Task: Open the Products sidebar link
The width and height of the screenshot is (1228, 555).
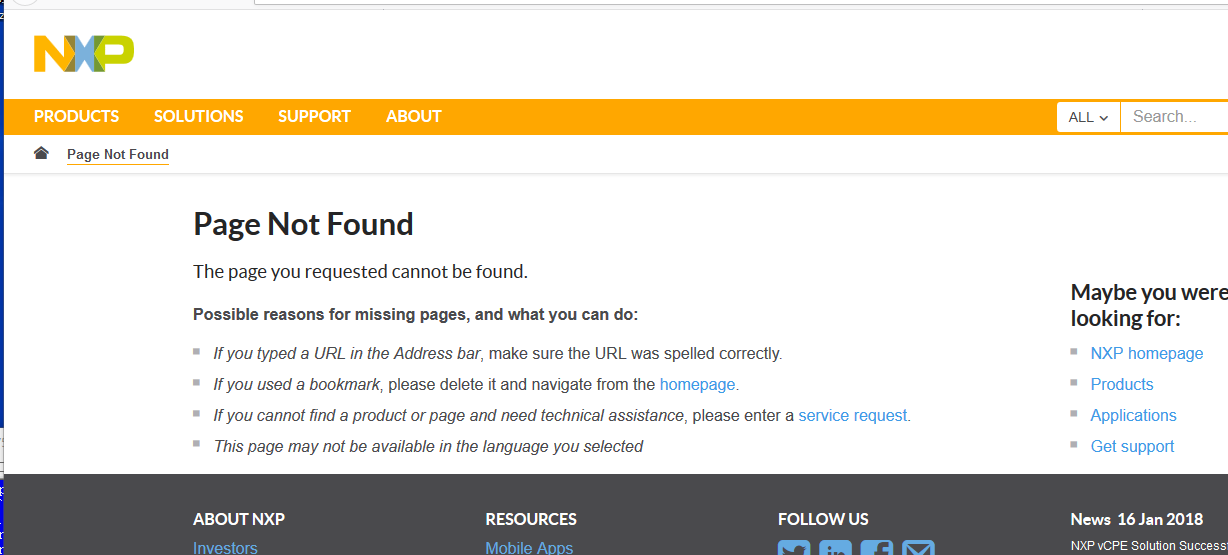Action: (x=1121, y=384)
